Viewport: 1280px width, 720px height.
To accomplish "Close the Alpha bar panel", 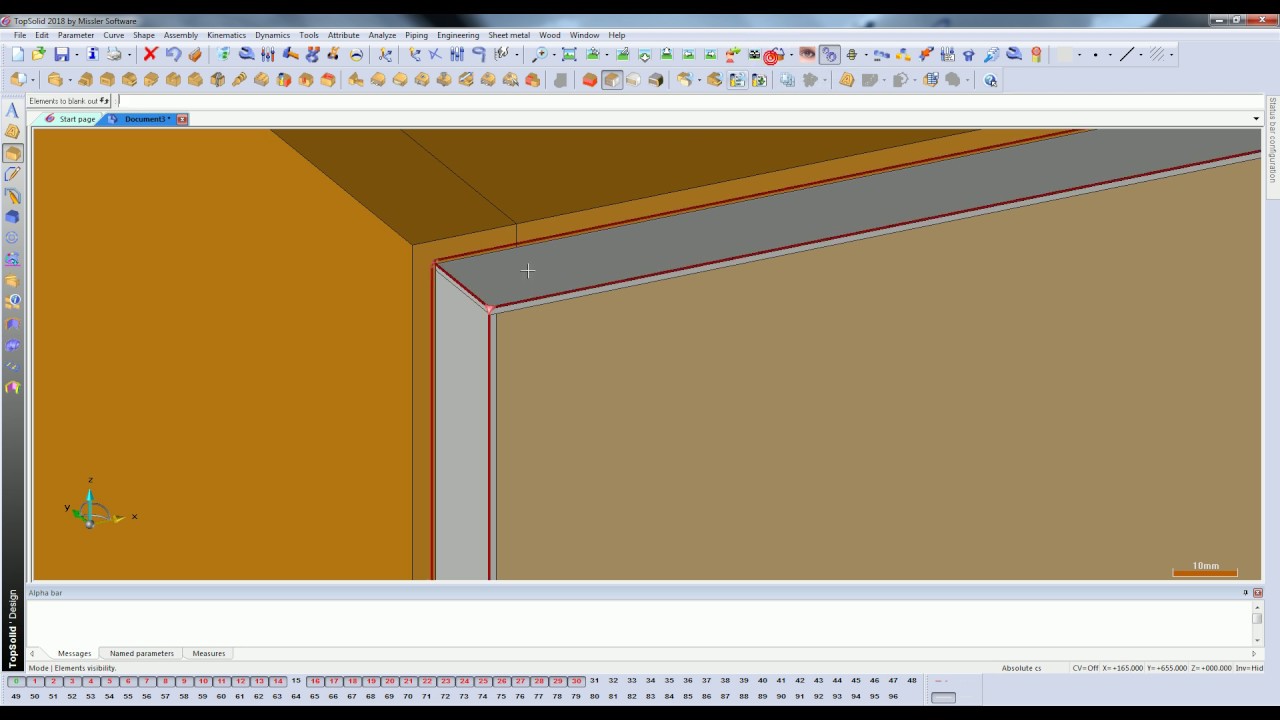I will 1258,593.
